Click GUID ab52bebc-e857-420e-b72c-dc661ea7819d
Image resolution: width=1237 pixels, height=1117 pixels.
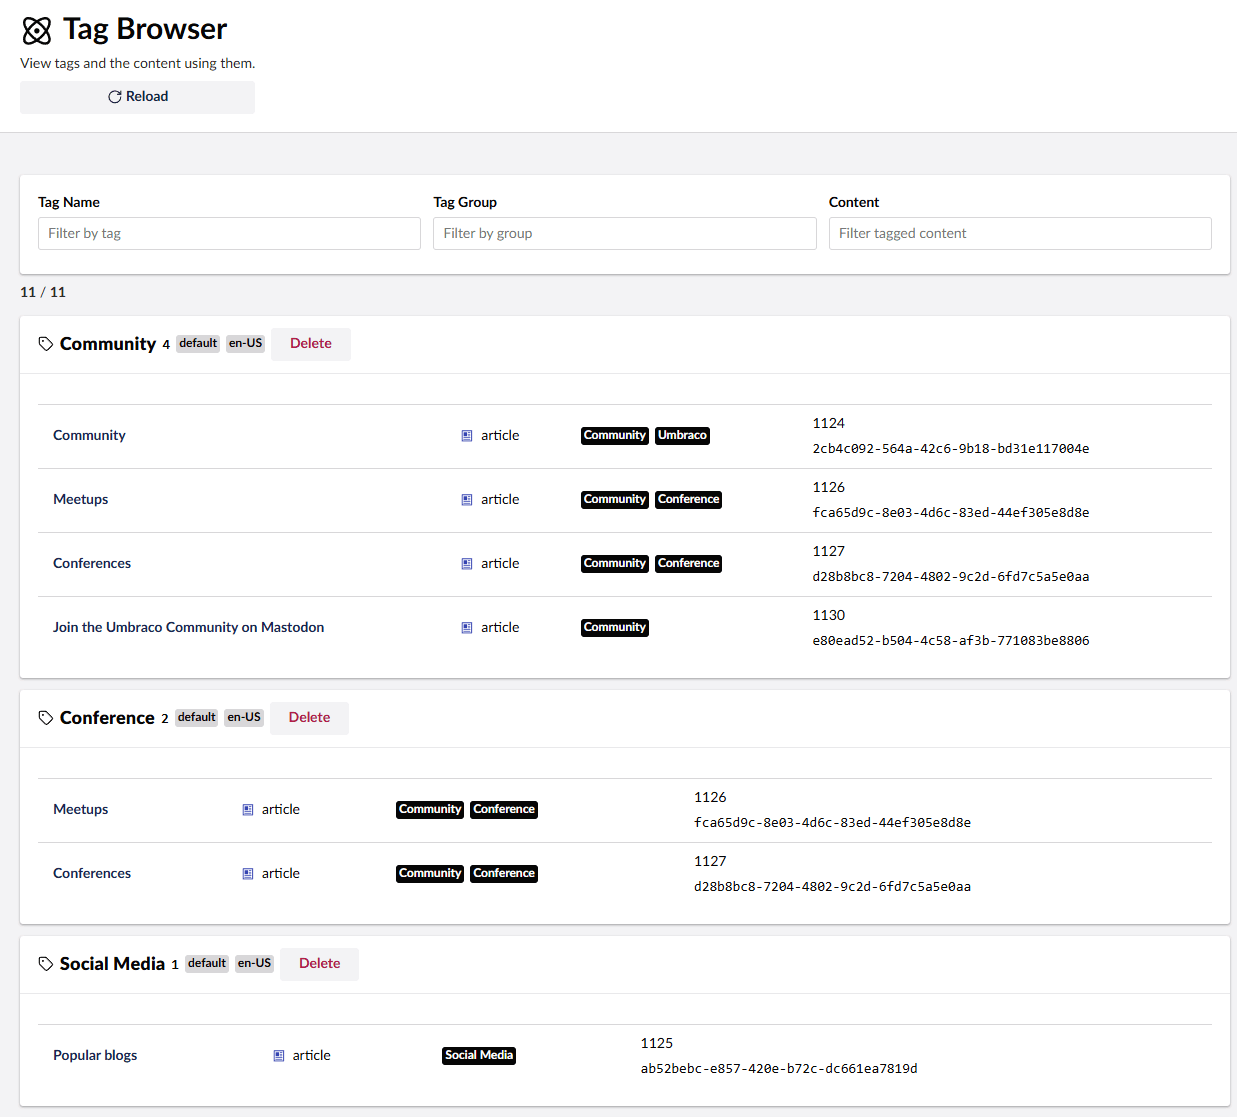[779, 1069]
